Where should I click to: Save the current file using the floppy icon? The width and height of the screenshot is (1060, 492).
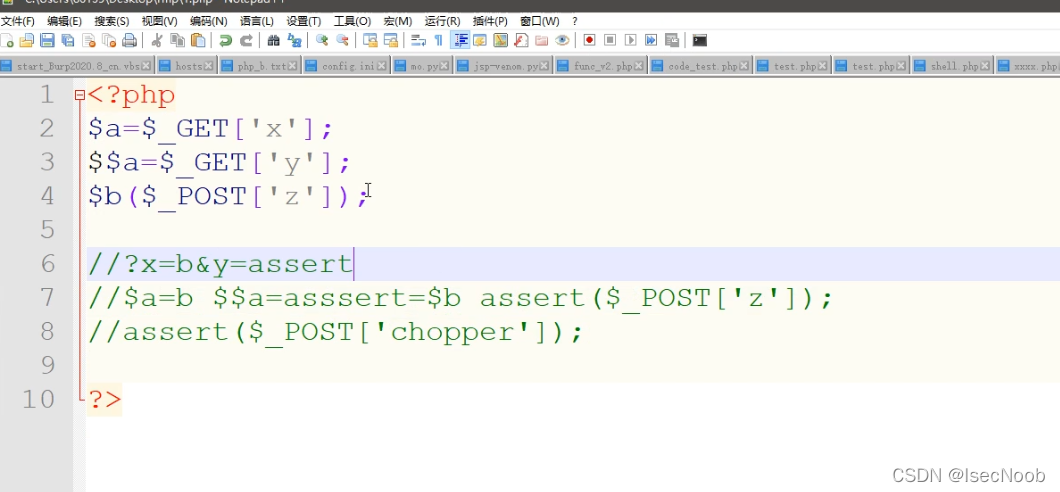47,41
